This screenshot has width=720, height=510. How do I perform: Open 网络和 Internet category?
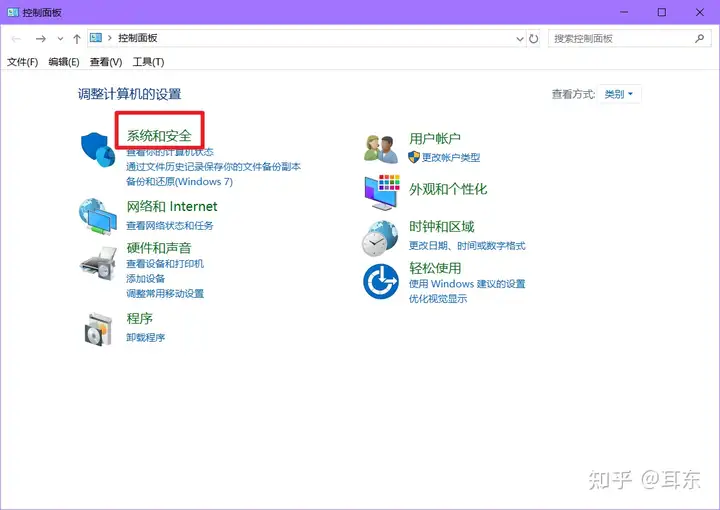coord(172,206)
